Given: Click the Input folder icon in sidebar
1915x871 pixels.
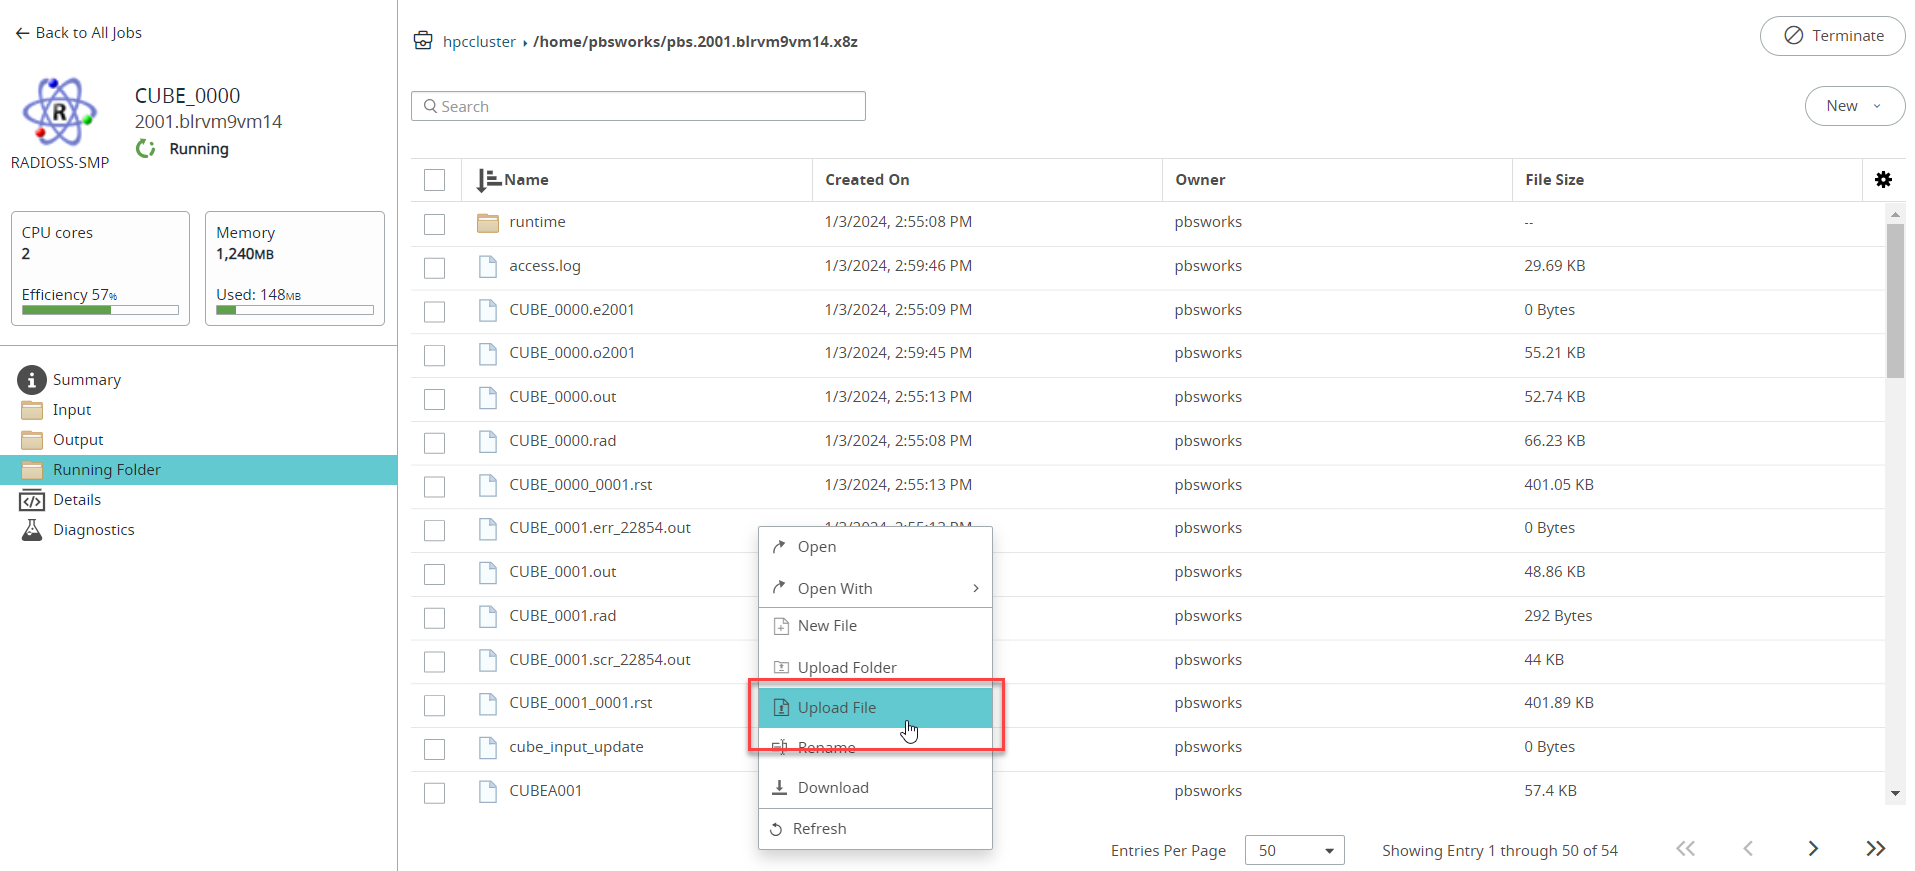Looking at the screenshot, I should (32, 410).
